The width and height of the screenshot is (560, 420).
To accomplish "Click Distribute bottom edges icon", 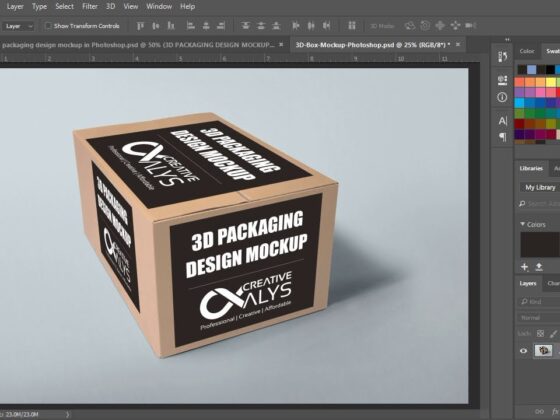I will click(276, 26).
